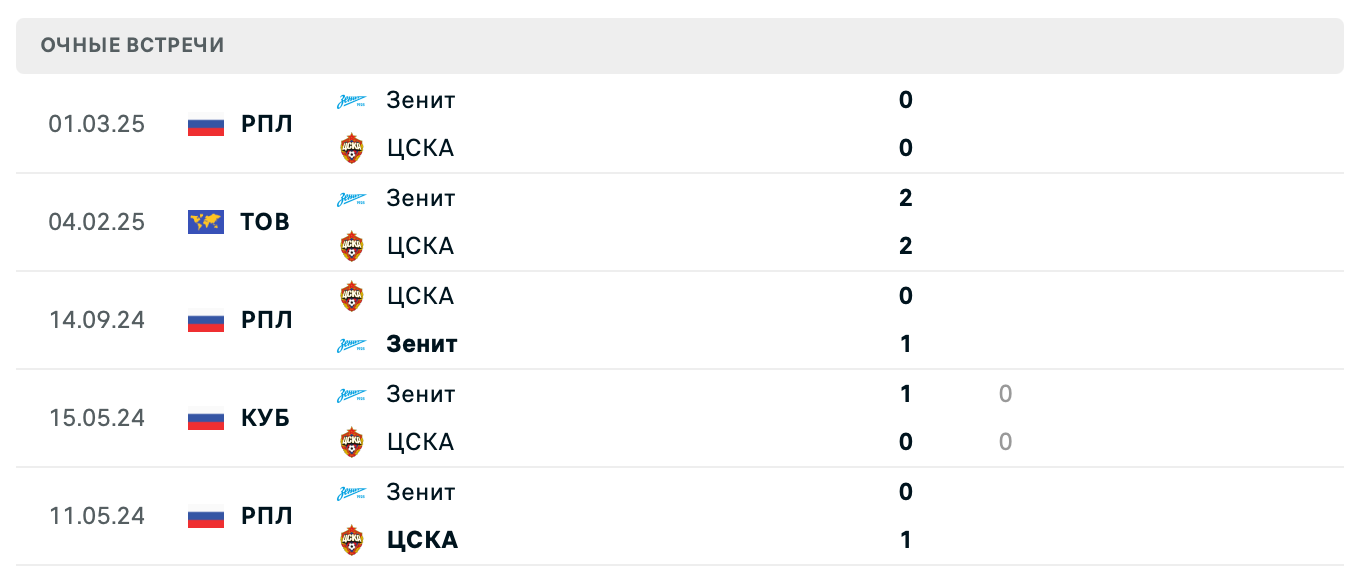Click Zenit logo in 15.05.24 cup match

(351, 395)
